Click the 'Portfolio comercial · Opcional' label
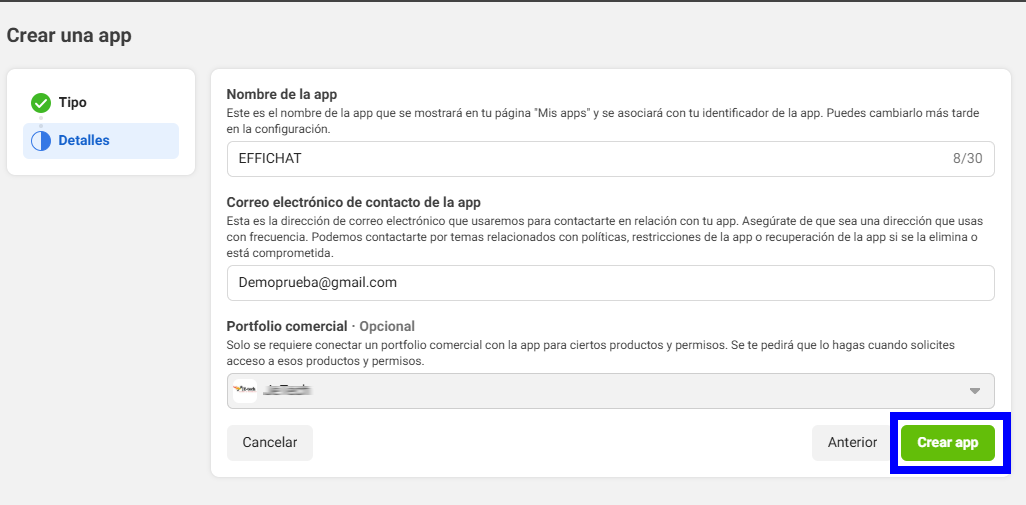This screenshot has height=505, width=1026. click(321, 326)
